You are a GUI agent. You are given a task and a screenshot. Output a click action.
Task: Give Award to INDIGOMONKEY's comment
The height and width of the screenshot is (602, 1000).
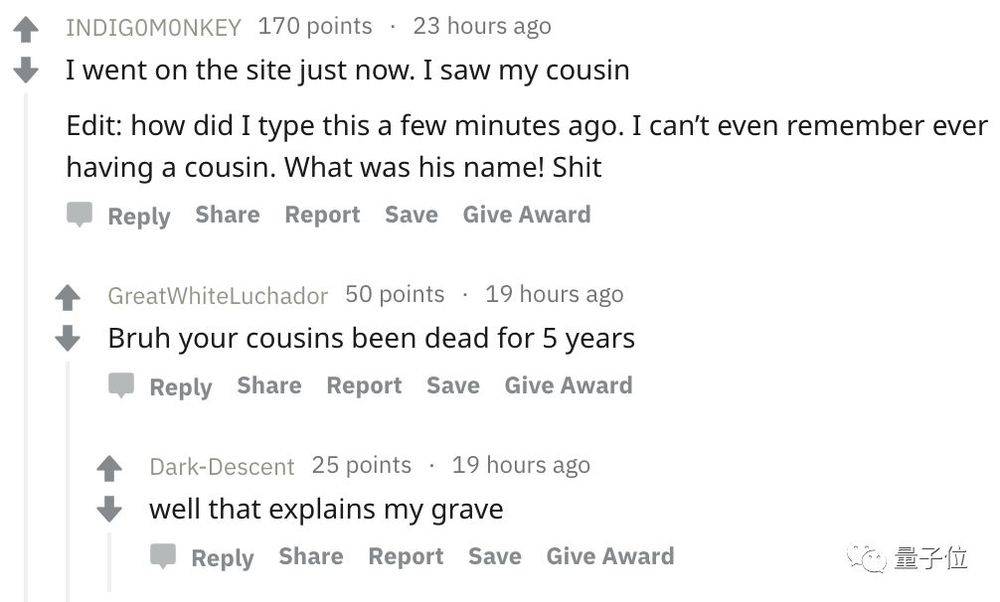pyautogui.click(x=527, y=214)
